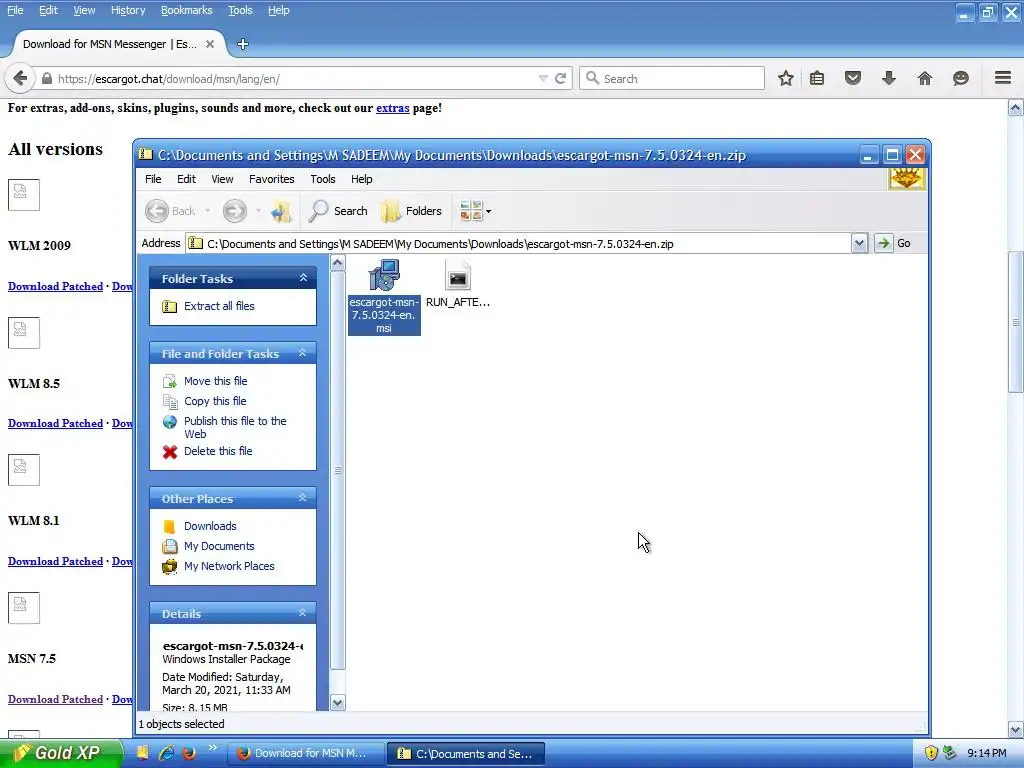1024x768 pixels.
Task: Click Download Patched under WLM 8.5
Action: tap(56, 423)
